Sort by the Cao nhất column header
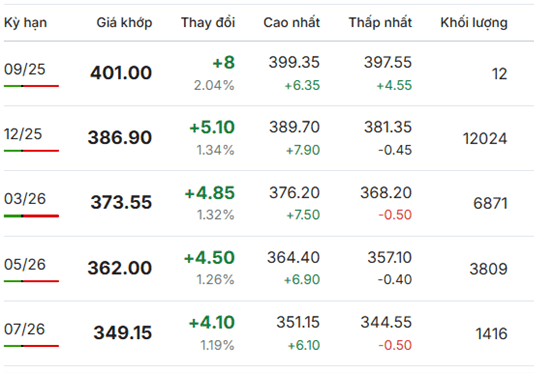Image resolution: width=534 pixels, height=373 pixels. pyautogui.click(x=292, y=22)
